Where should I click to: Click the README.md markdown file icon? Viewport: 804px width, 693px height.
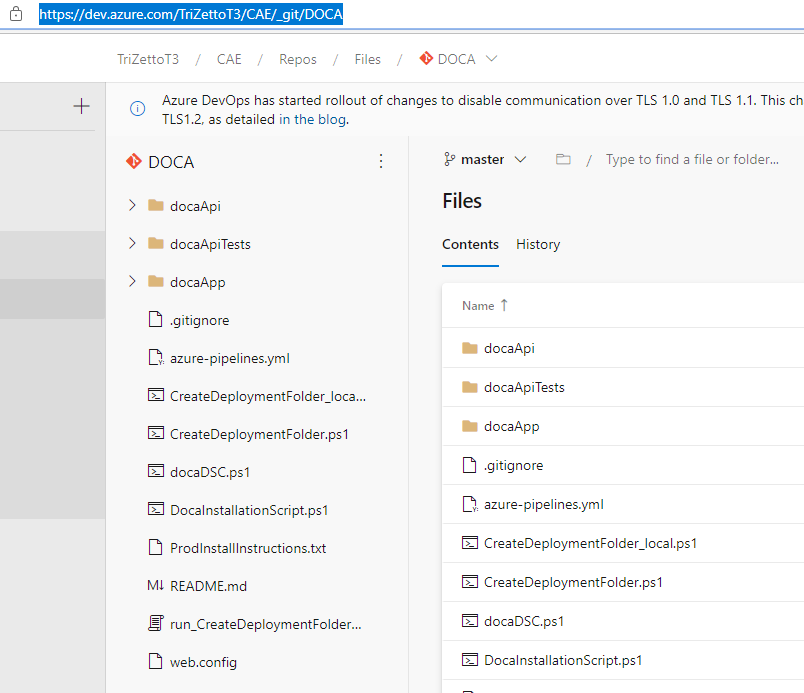155,586
